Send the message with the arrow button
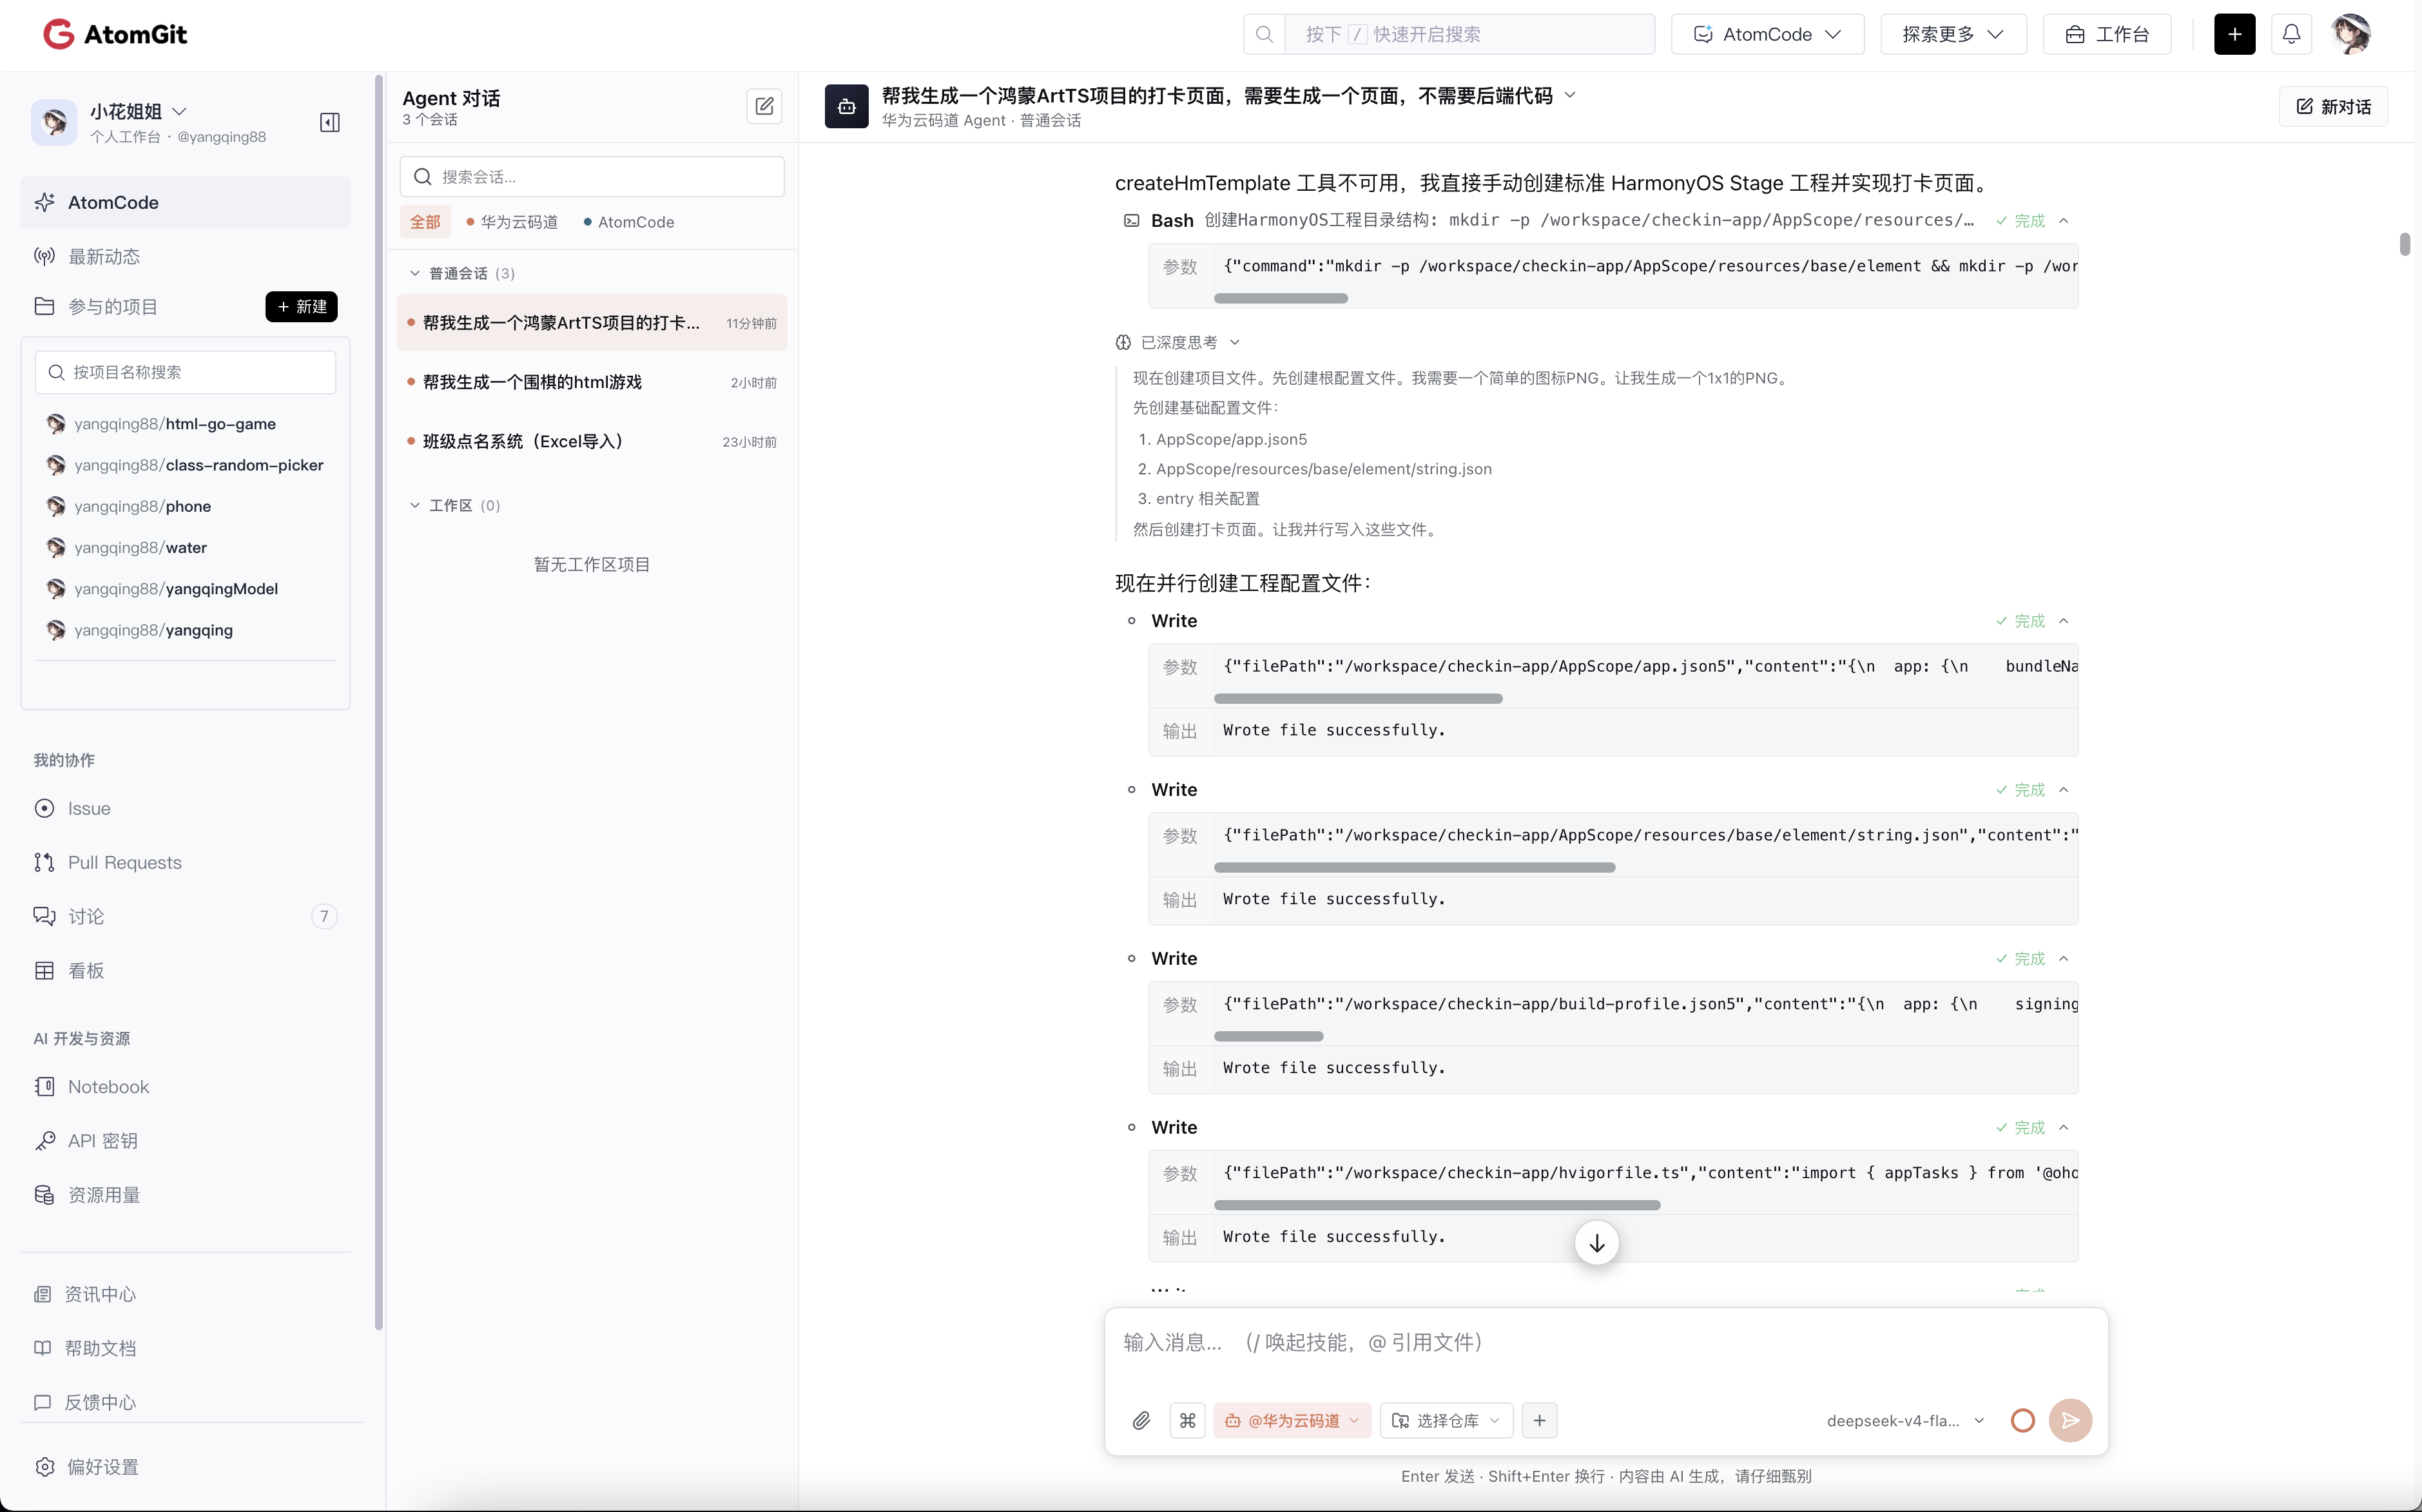The image size is (2422, 1512). pos(2070,1420)
